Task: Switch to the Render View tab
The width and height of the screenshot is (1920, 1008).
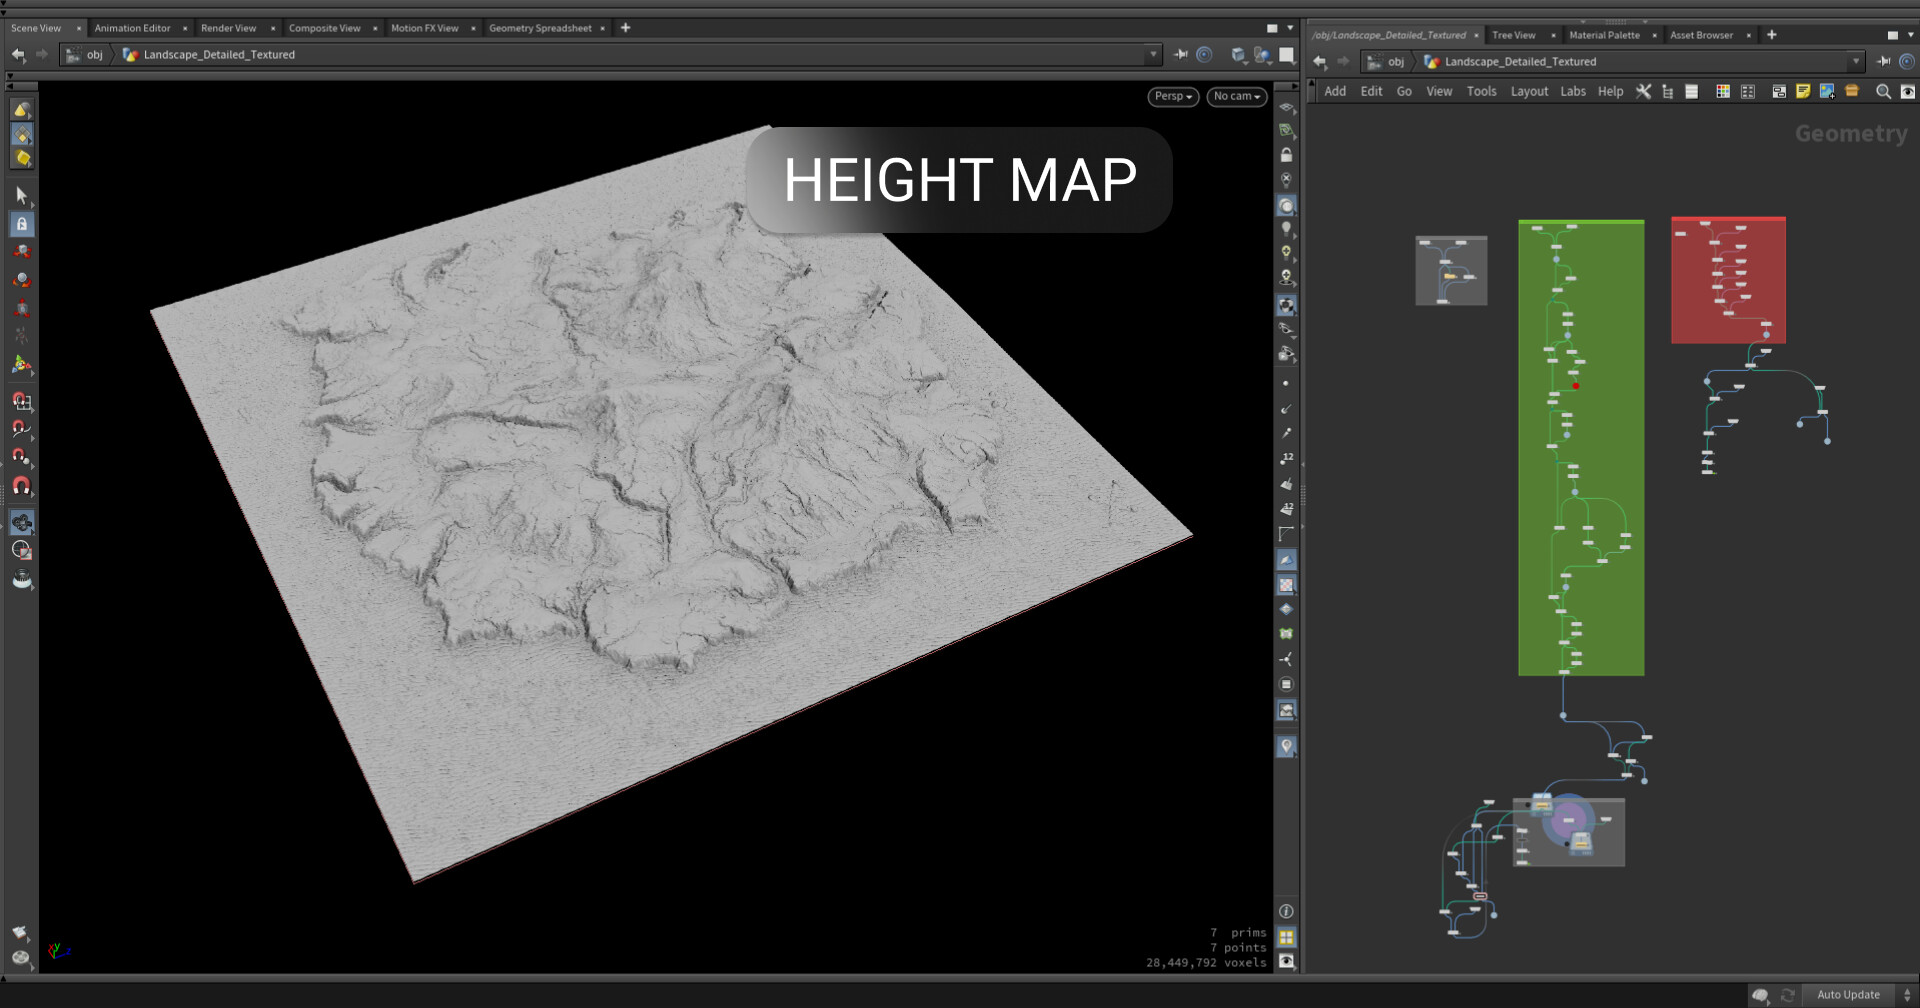Action: (228, 27)
